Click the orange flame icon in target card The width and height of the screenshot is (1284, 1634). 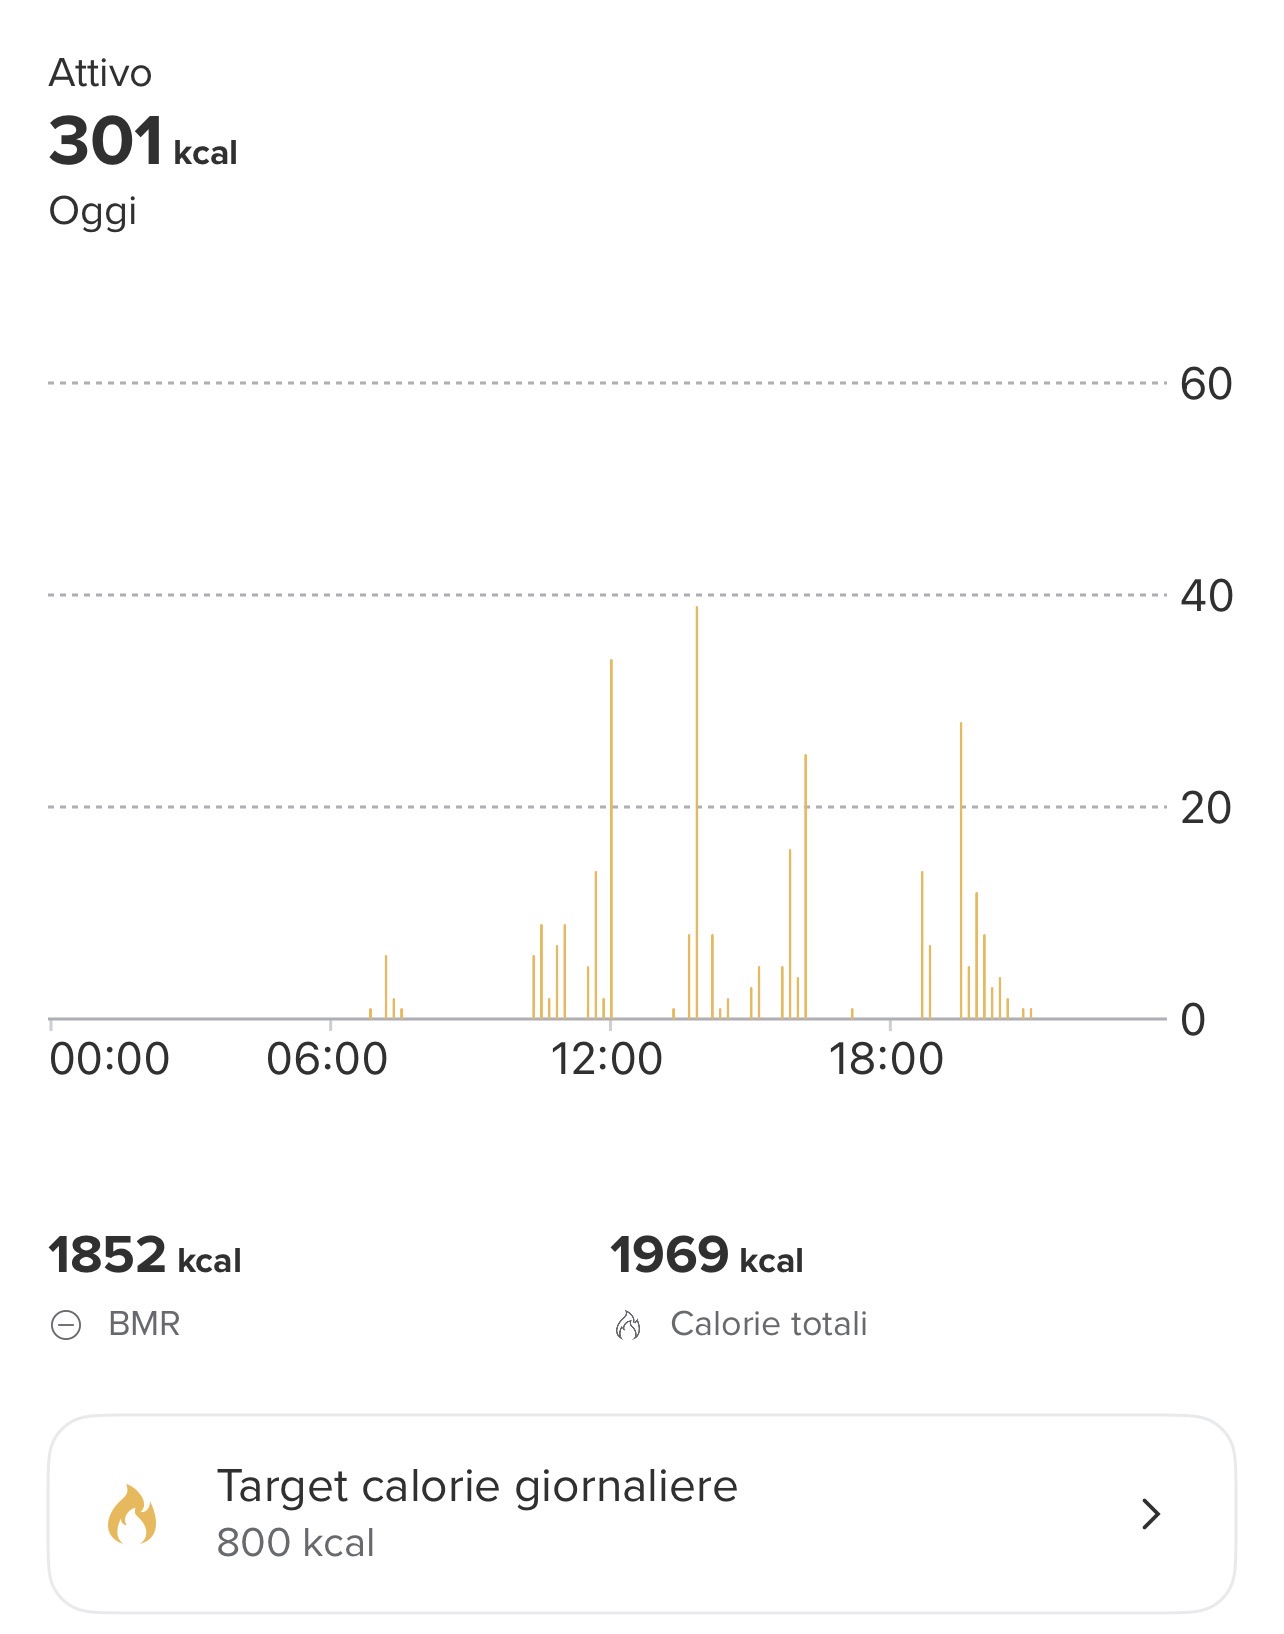tap(132, 1513)
